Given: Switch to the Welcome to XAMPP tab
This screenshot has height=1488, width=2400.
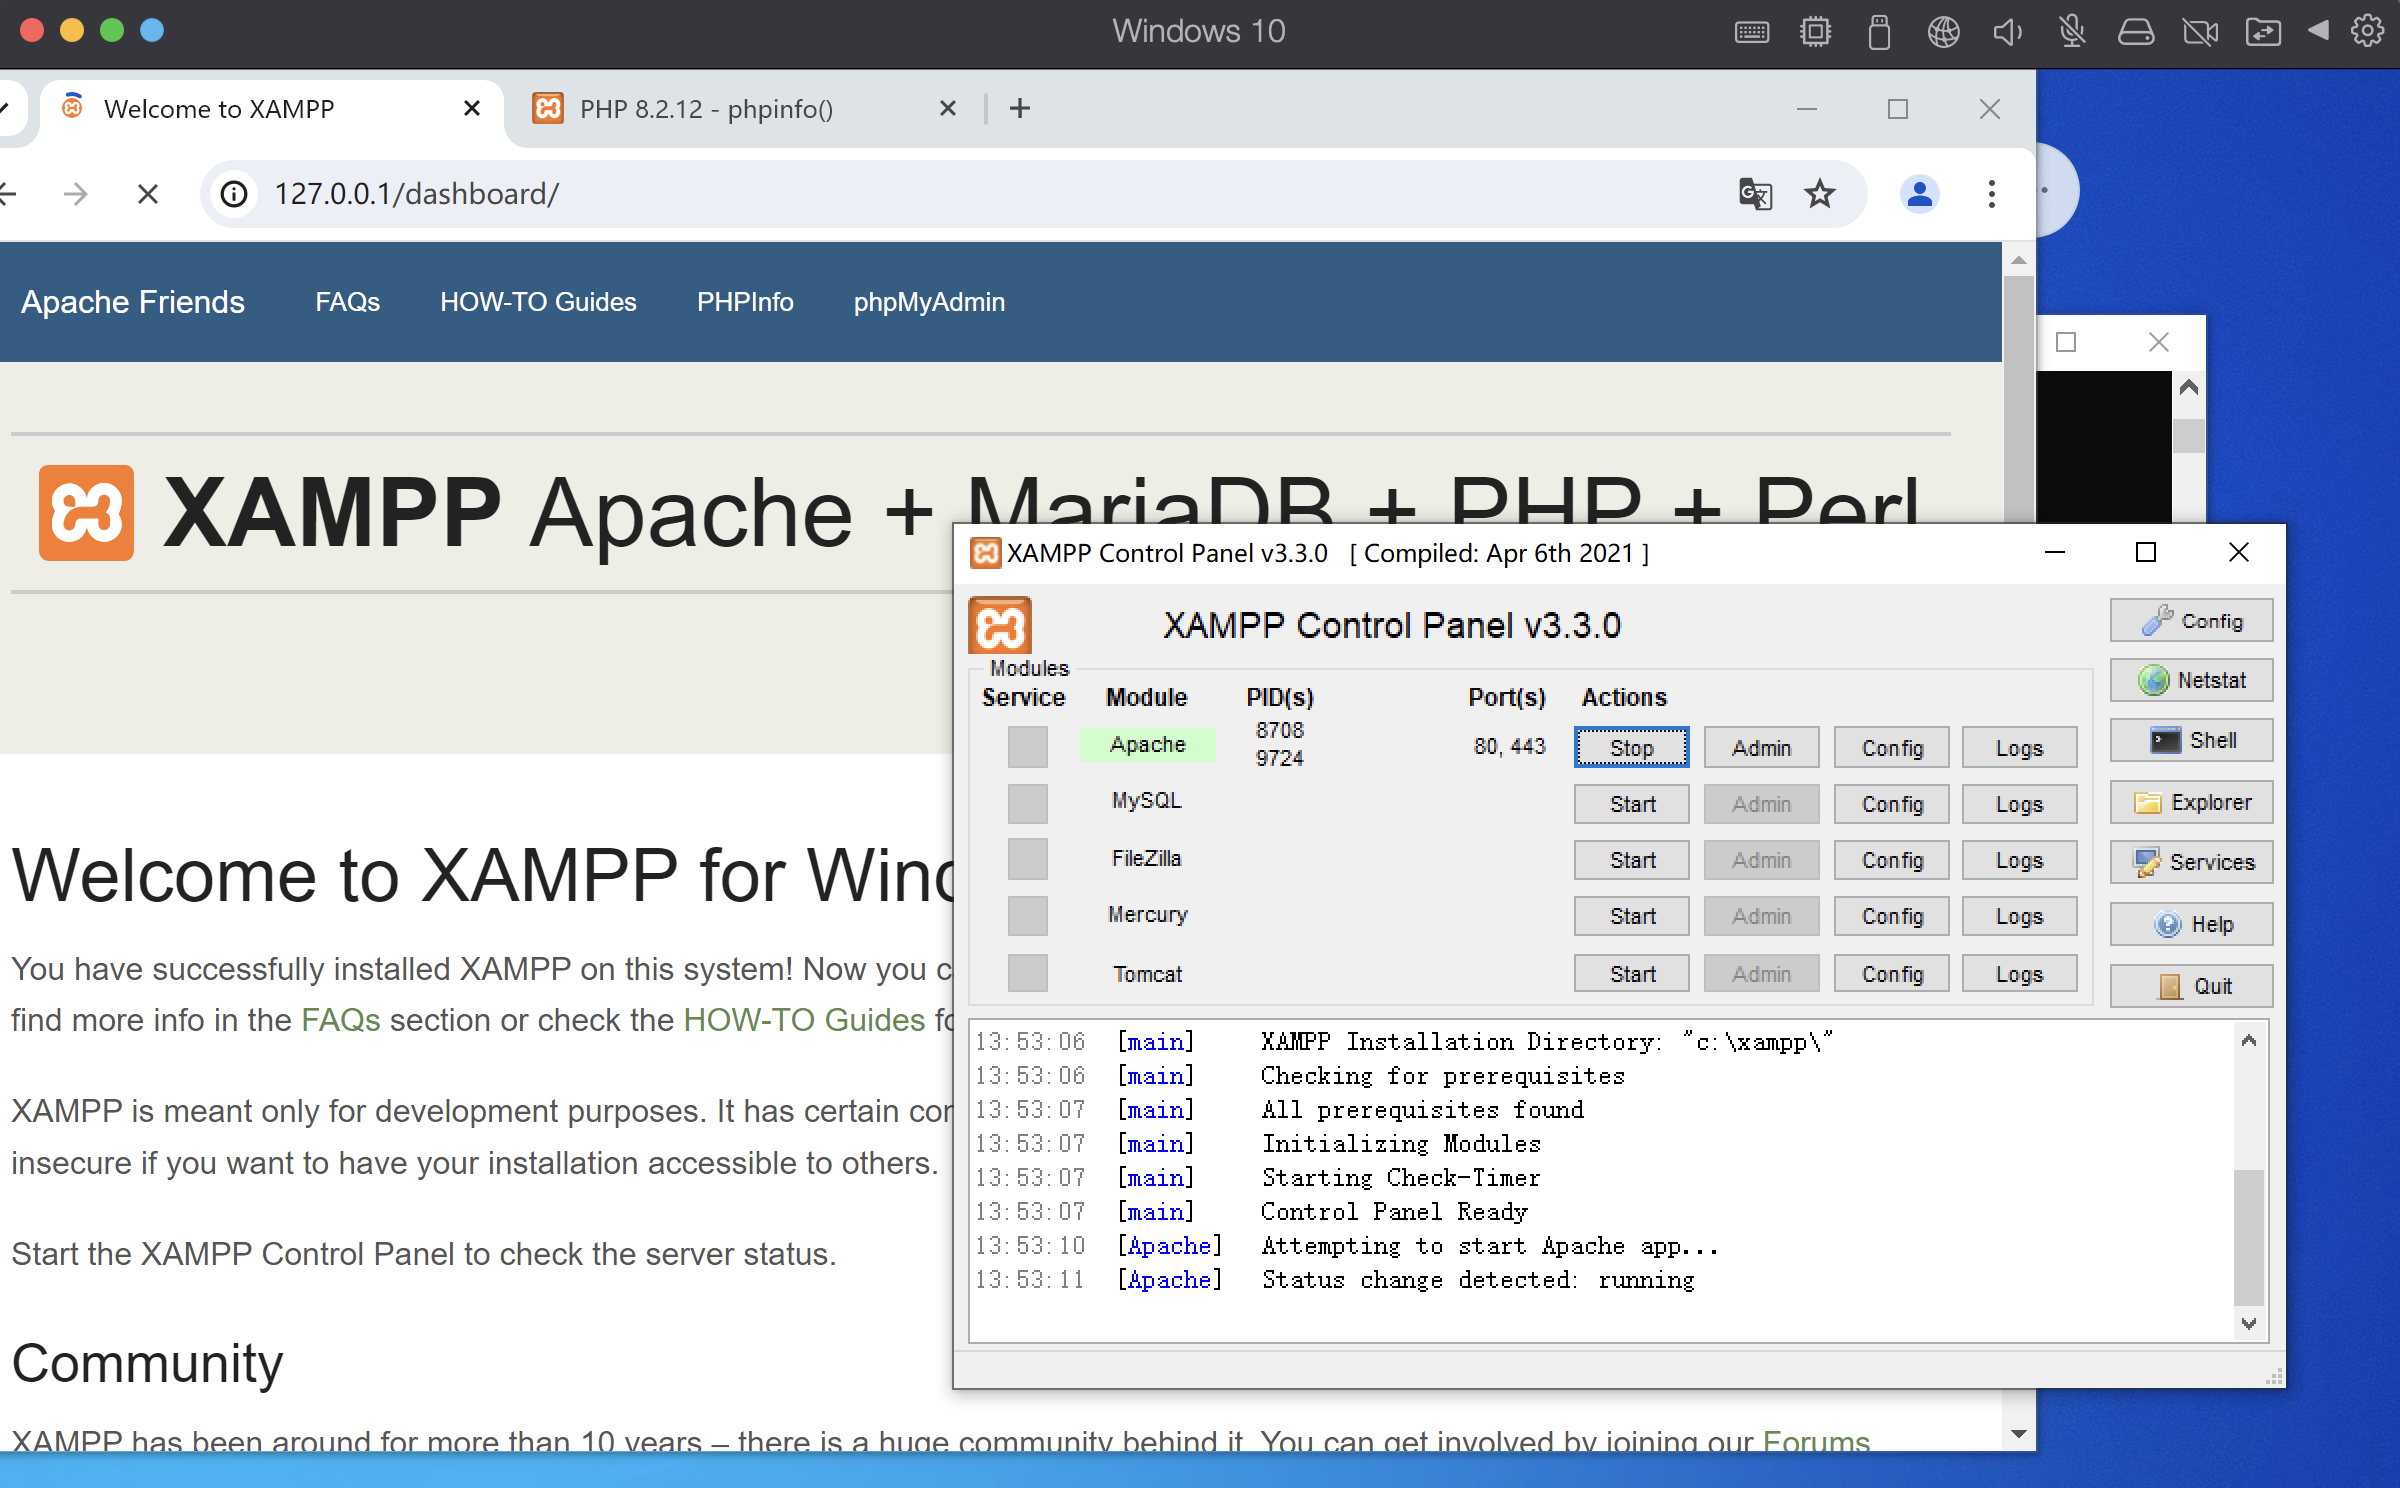Looking at the screenshot, I should 270,109.
